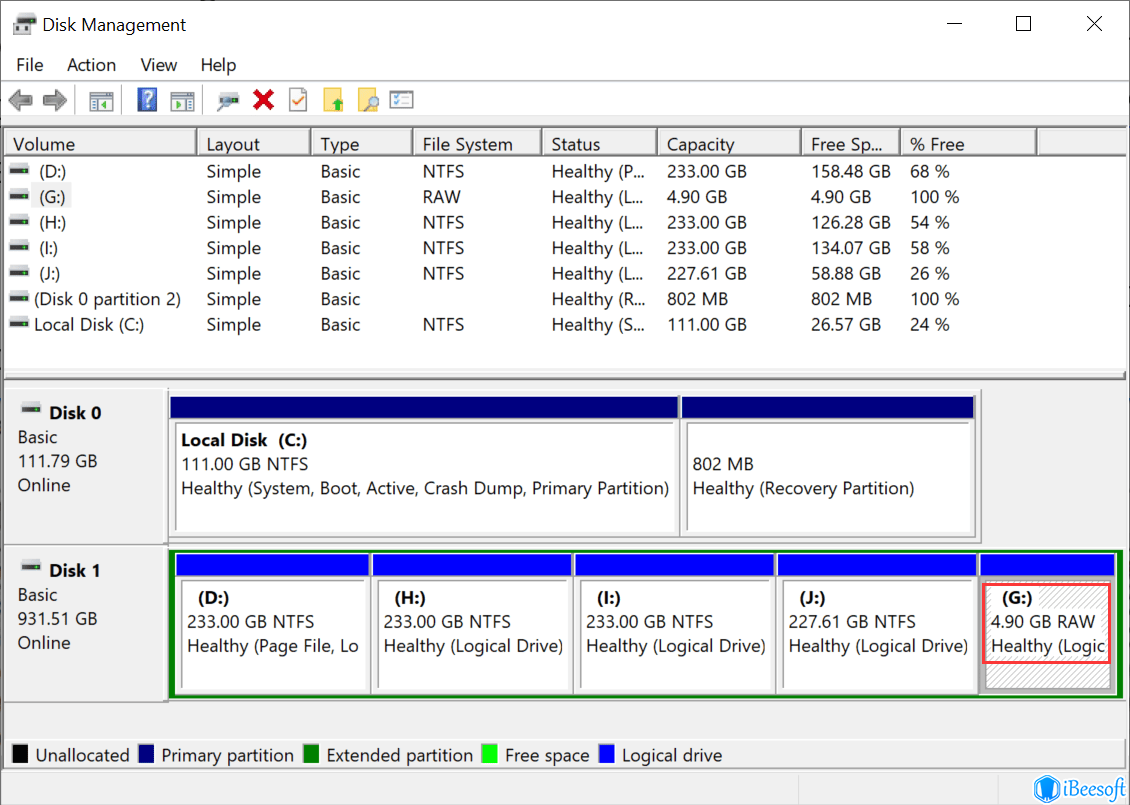Image resolution: width=1130 pixels, height=805 pixels.
Task: Sort by the Layout column header
Action: (254, 144)
